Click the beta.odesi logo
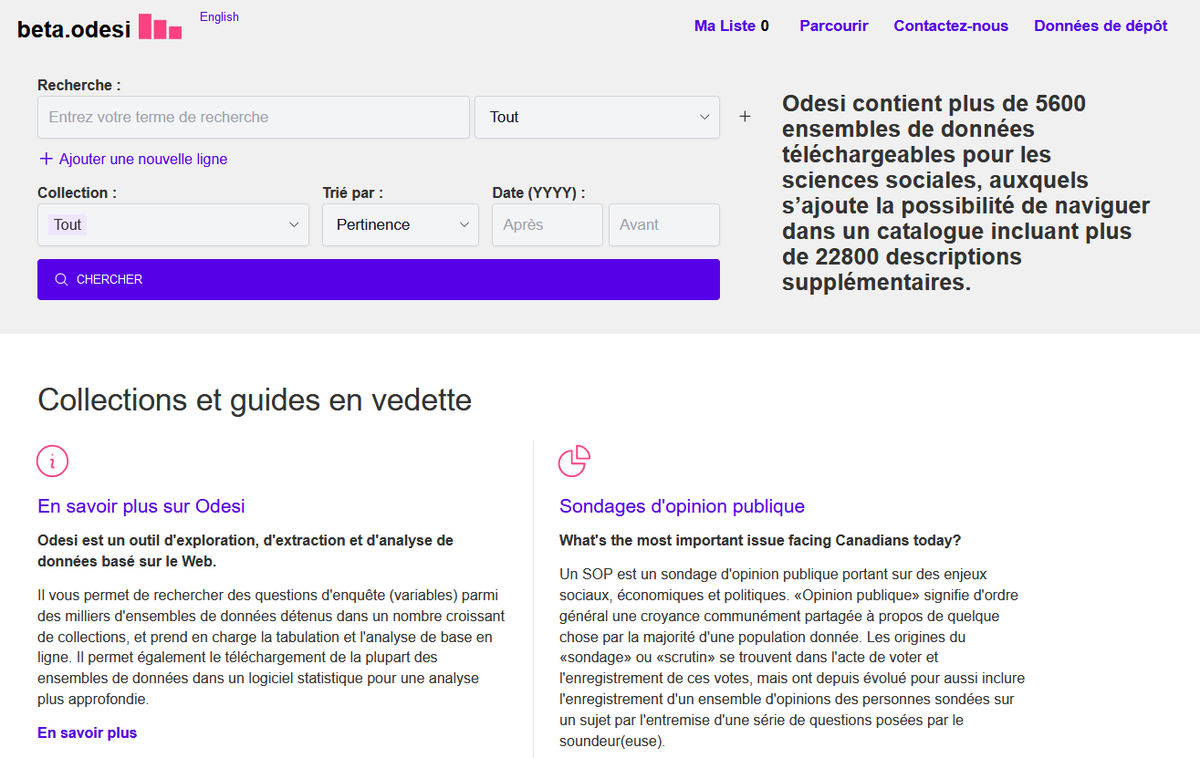Image resolution: width=1200 pixels, height=758 pixels. pyautogui.click(x=100, y=27)
